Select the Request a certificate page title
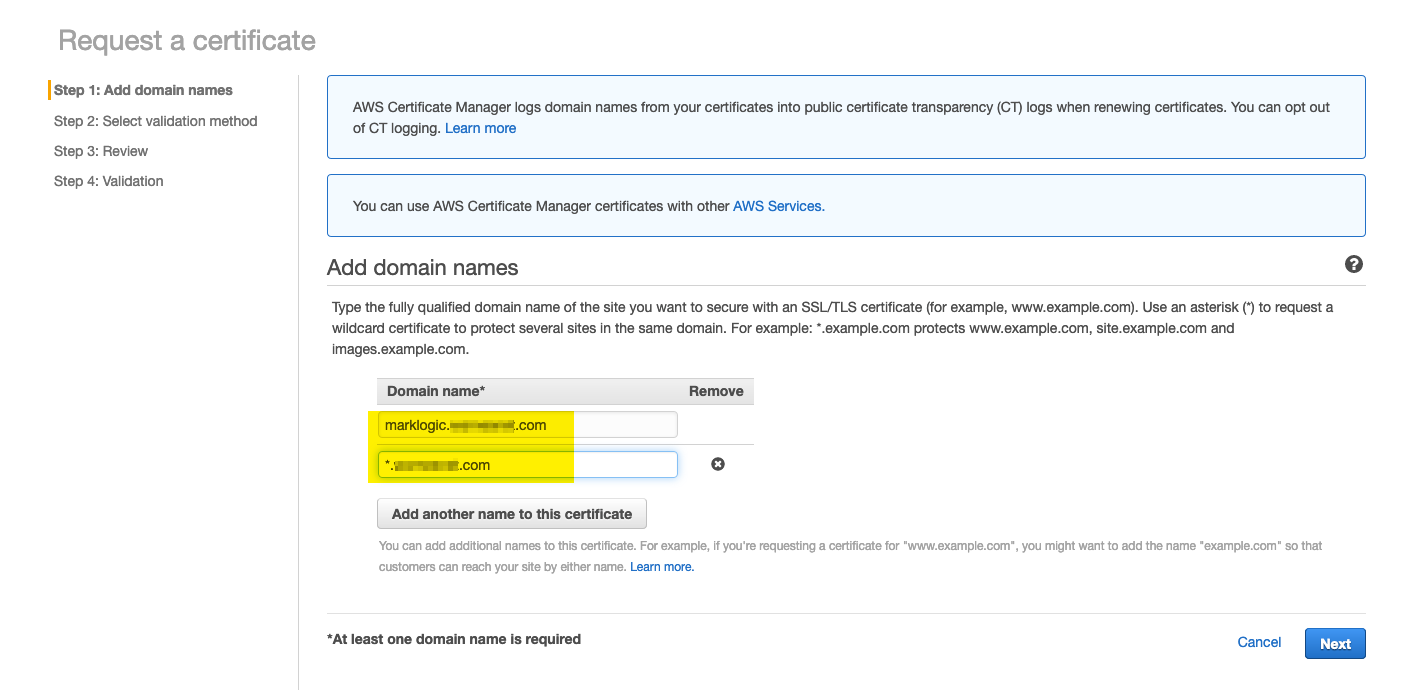Screen dimensions: 1411x690 (x=187, y=41)
